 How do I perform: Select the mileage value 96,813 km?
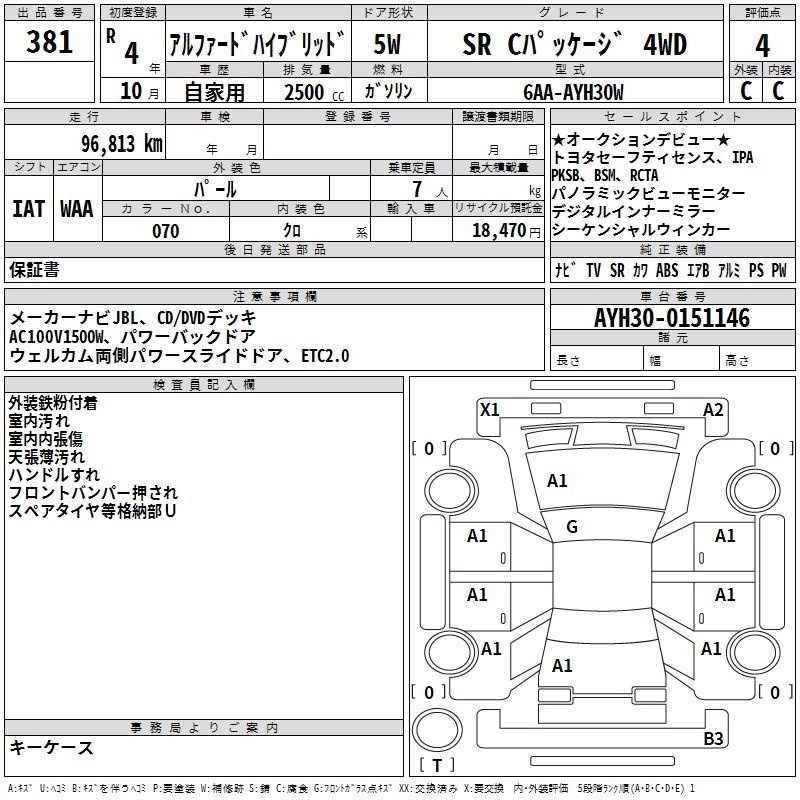[114, 143]
